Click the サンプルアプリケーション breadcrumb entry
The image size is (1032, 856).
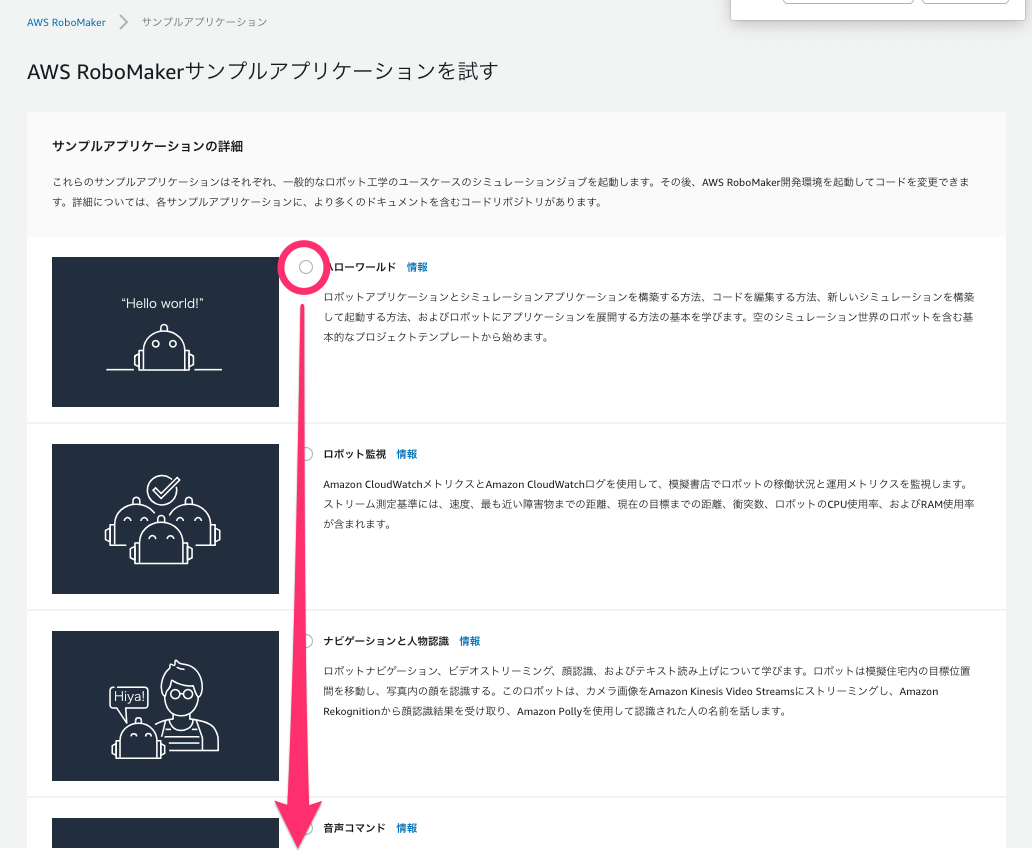[204, 22]
